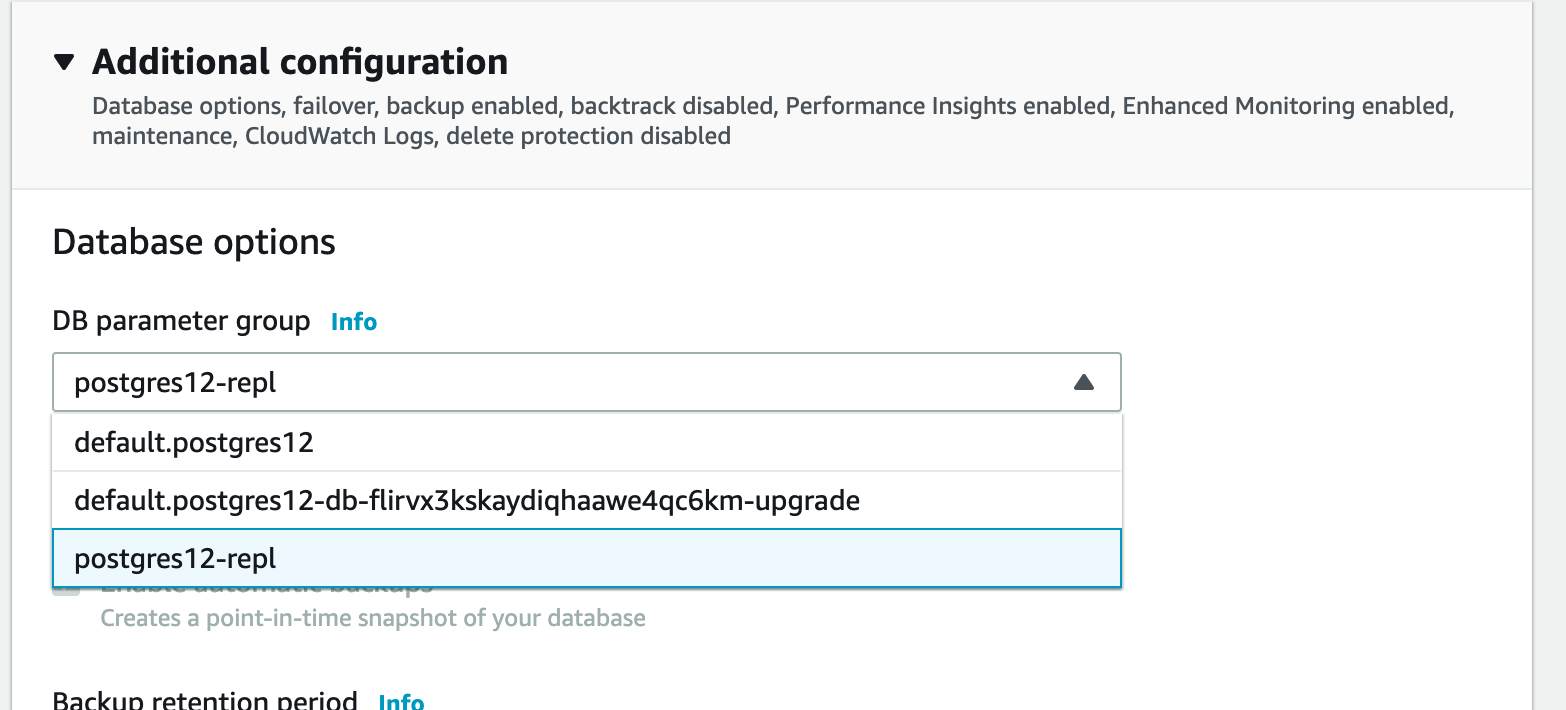Click the Database options heading
The image size is (1566, 710).
(x=194, y=243)
